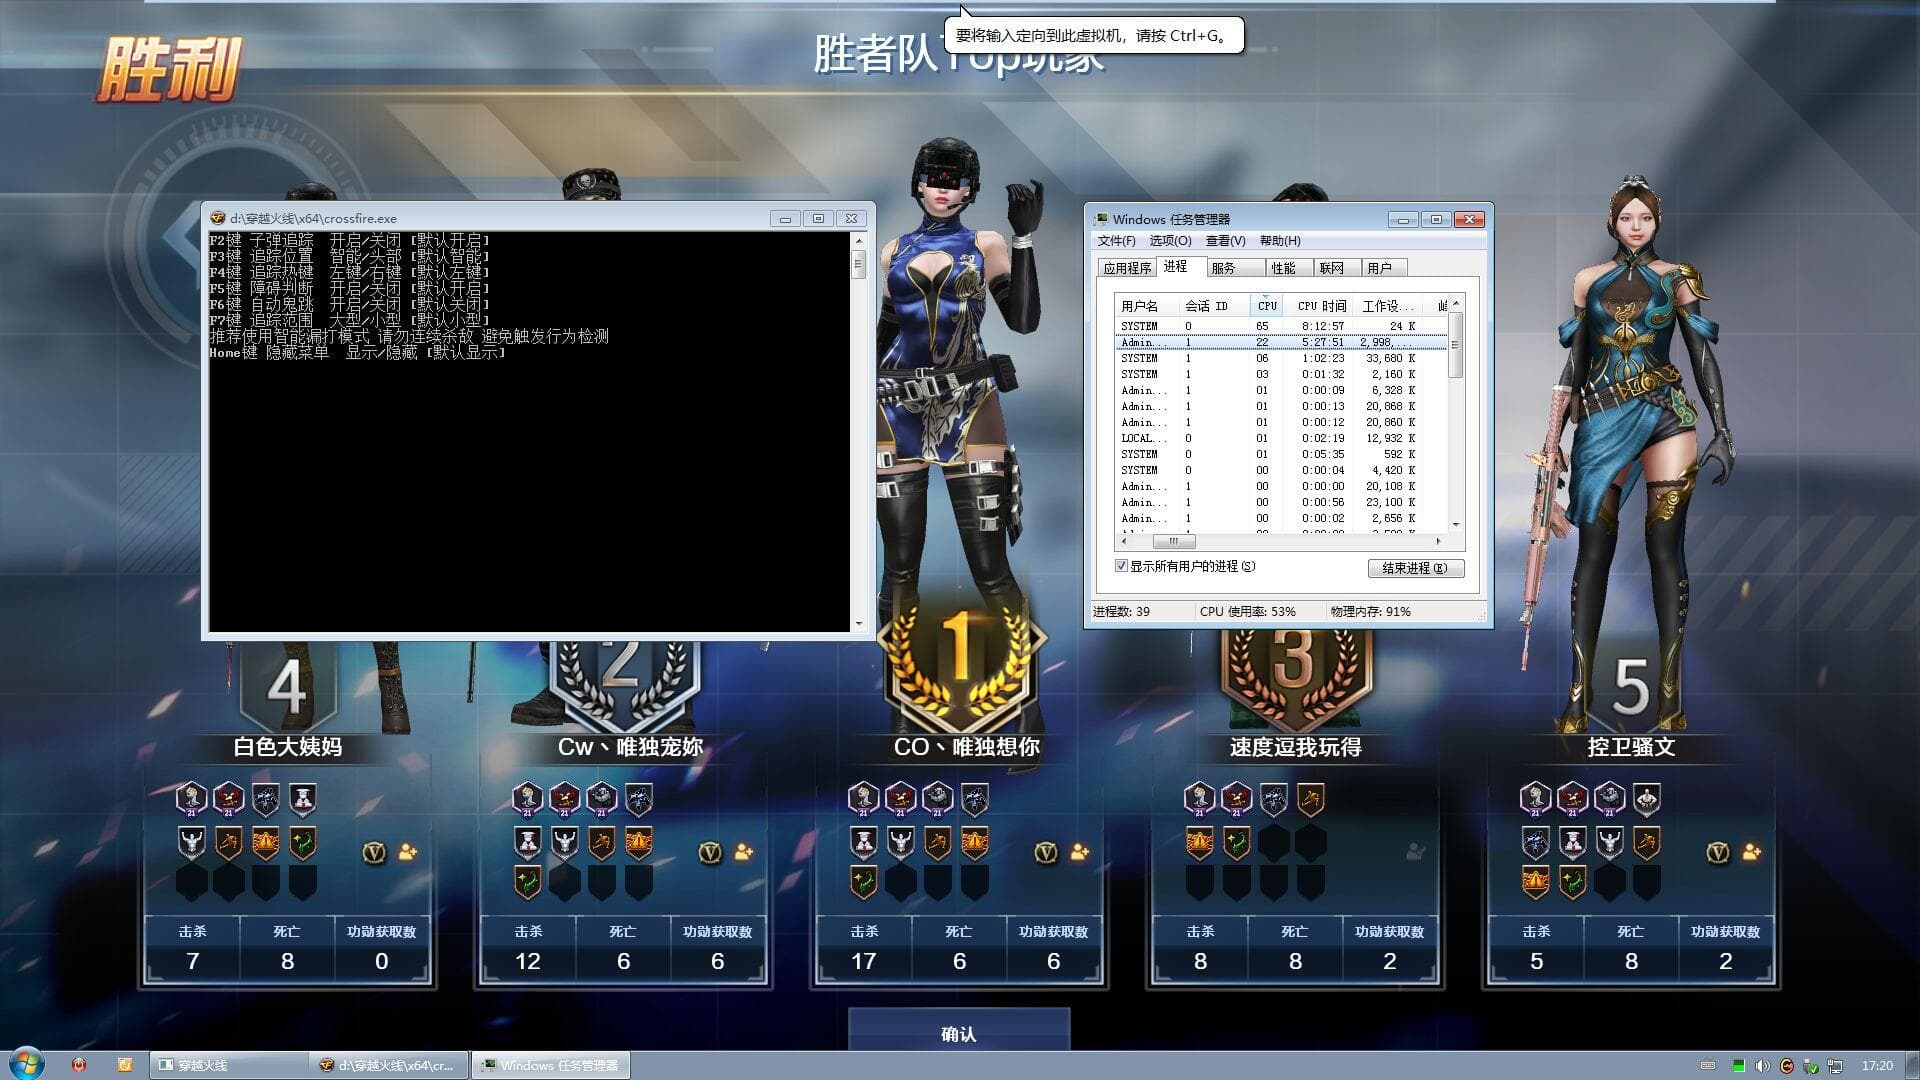Switch to 穿越火线 taskbar window
The image size is (1920, 1080).
pyautogui.click(x=229, y=1065)
